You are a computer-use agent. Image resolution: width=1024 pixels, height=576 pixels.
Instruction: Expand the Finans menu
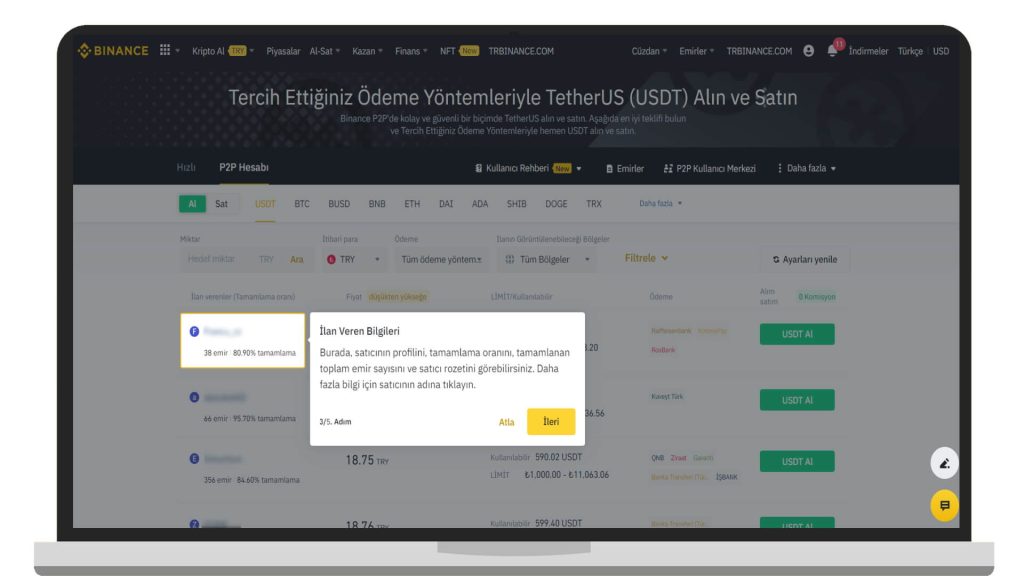click(411, 51)
